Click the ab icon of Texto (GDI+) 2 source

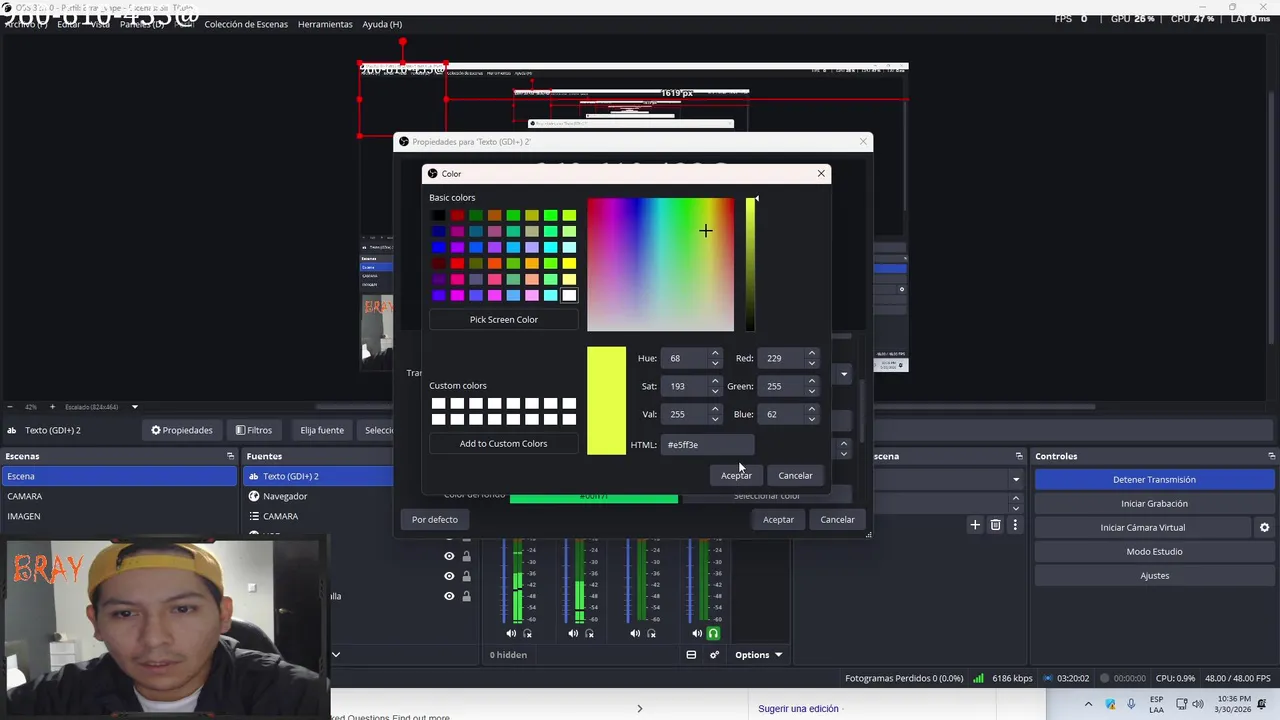coord(254,476)
